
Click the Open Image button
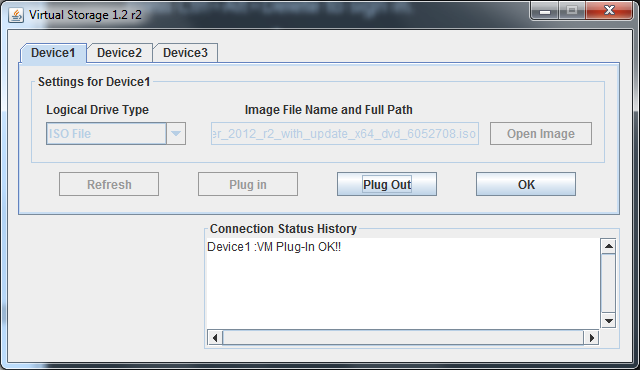point(541,133)
